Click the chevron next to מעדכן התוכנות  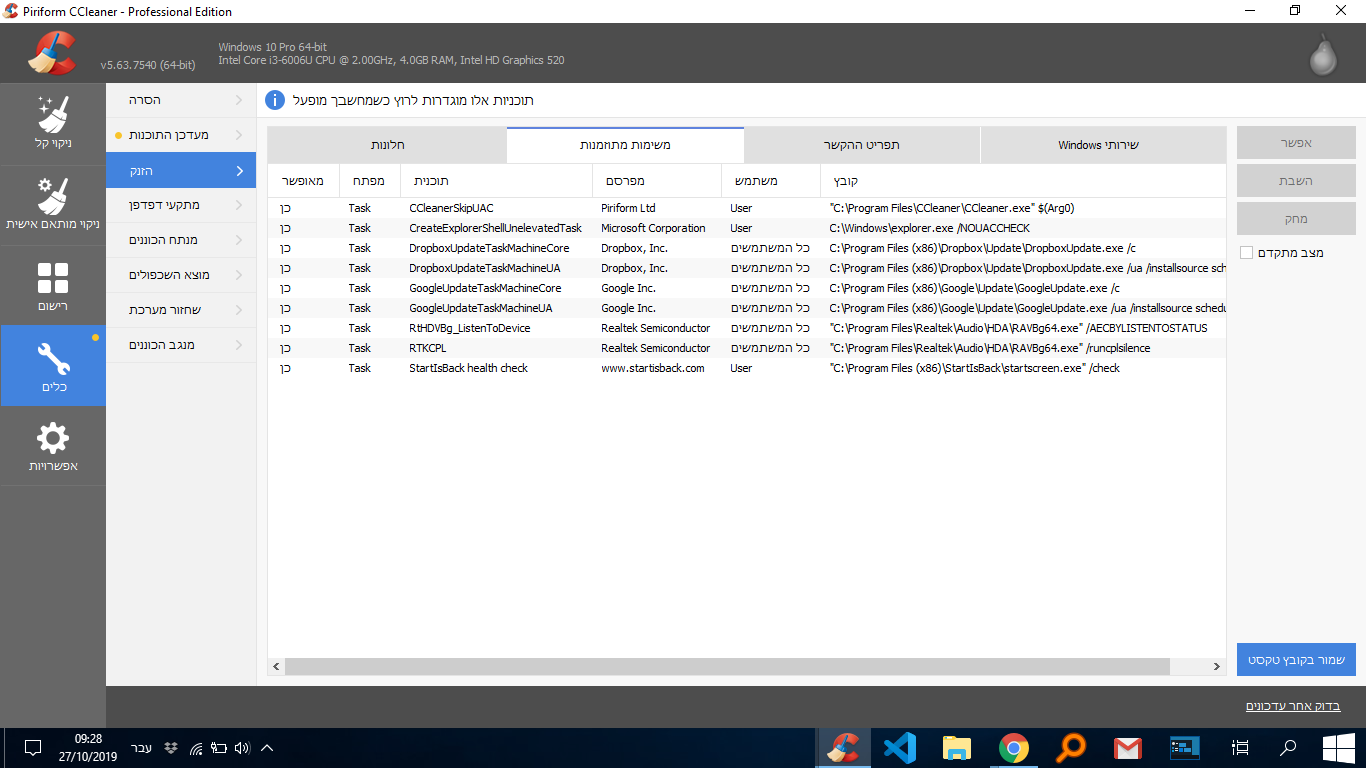[x=239, y=135]
